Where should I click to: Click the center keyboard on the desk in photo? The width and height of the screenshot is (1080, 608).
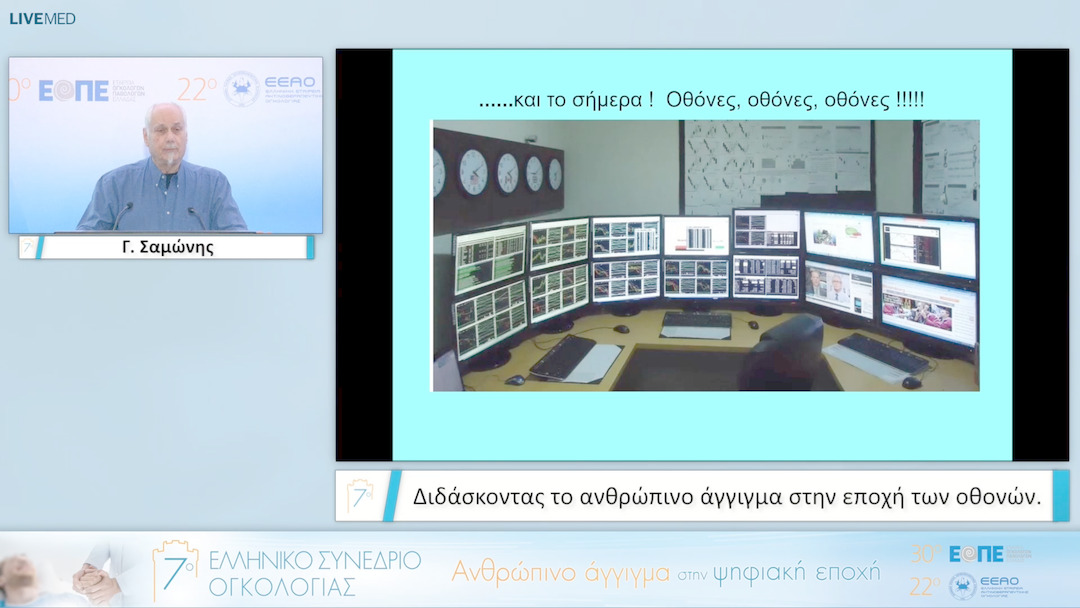[x=697, y=321]
